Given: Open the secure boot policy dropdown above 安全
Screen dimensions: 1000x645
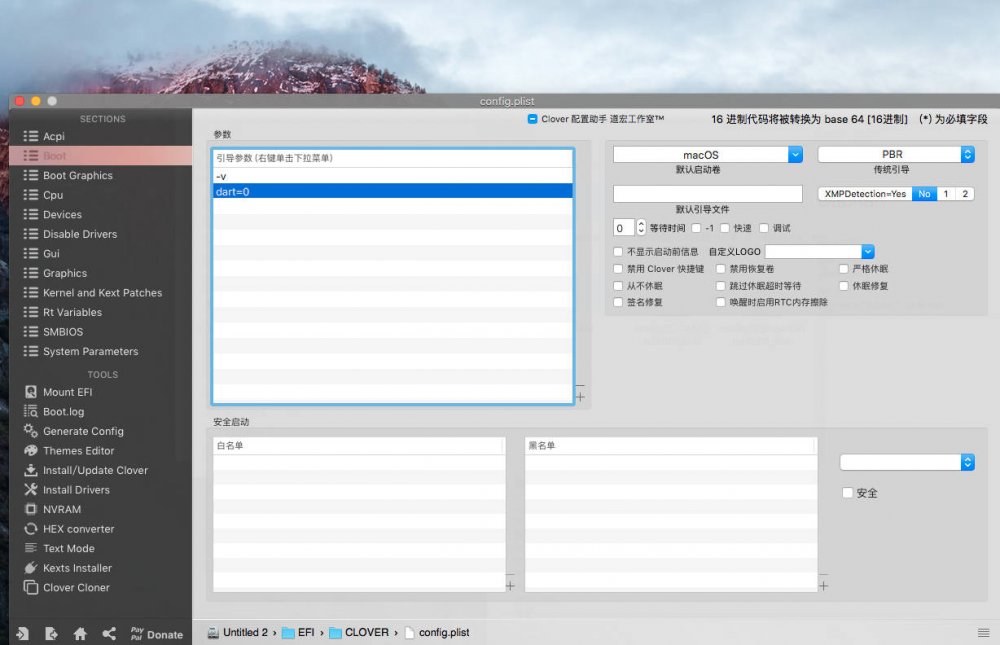Looking at the screenshot, I should (907, 462).
